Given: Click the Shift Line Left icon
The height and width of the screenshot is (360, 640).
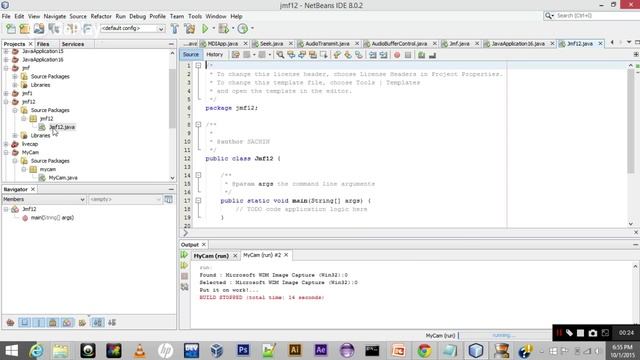Looking at the screenshot, I should 373,55.
